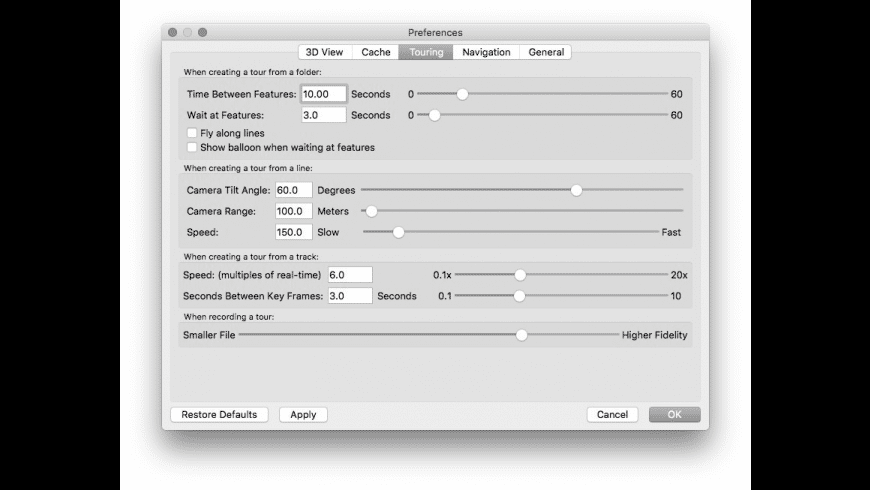Toggle Show balloon when waiting at features
The height and width of the screenshot is (490, 870).
pos(192,147)
